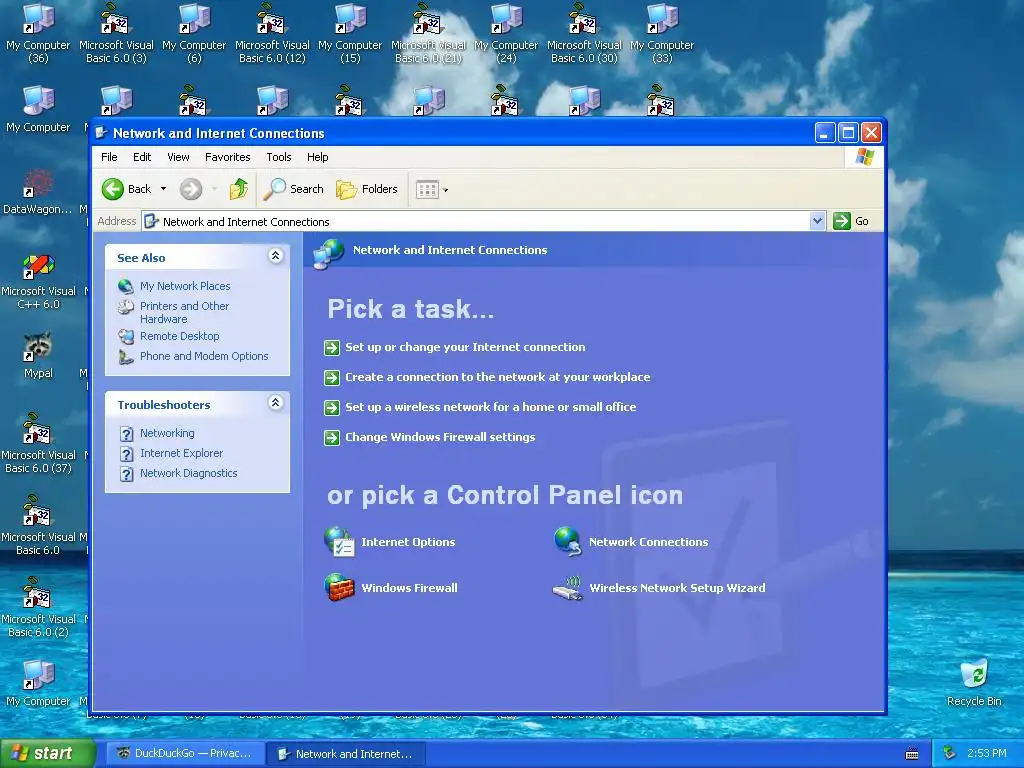This screenshot has height=768, width=1024.
Task: Select the My Computer (36) desktop icon
Action: 39,33
